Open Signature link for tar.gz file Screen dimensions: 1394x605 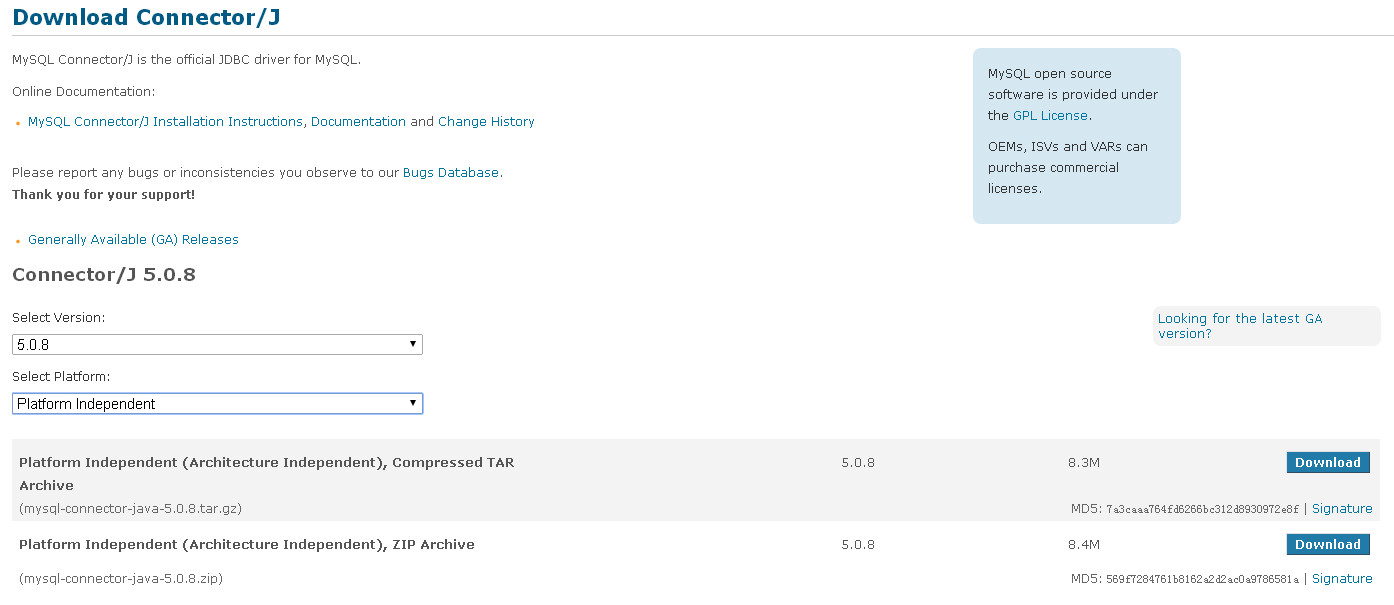pos(1342,509)
